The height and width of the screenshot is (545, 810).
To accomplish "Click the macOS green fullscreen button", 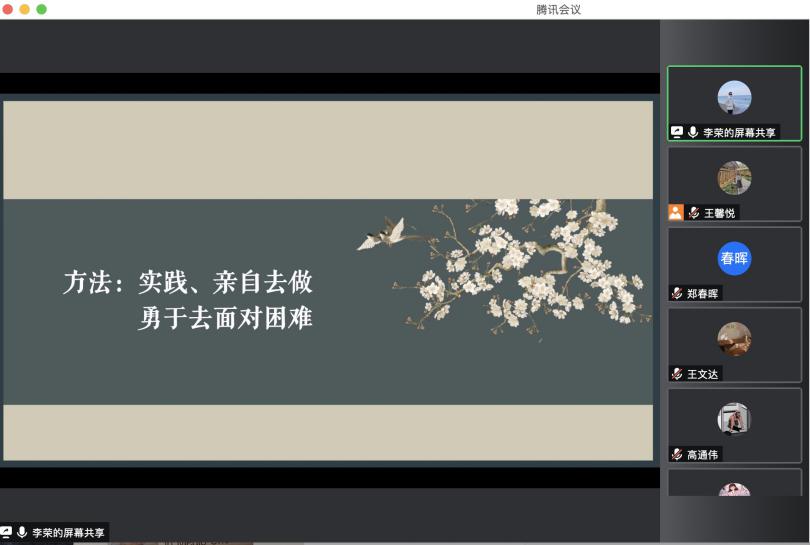I will click(42, 9).
